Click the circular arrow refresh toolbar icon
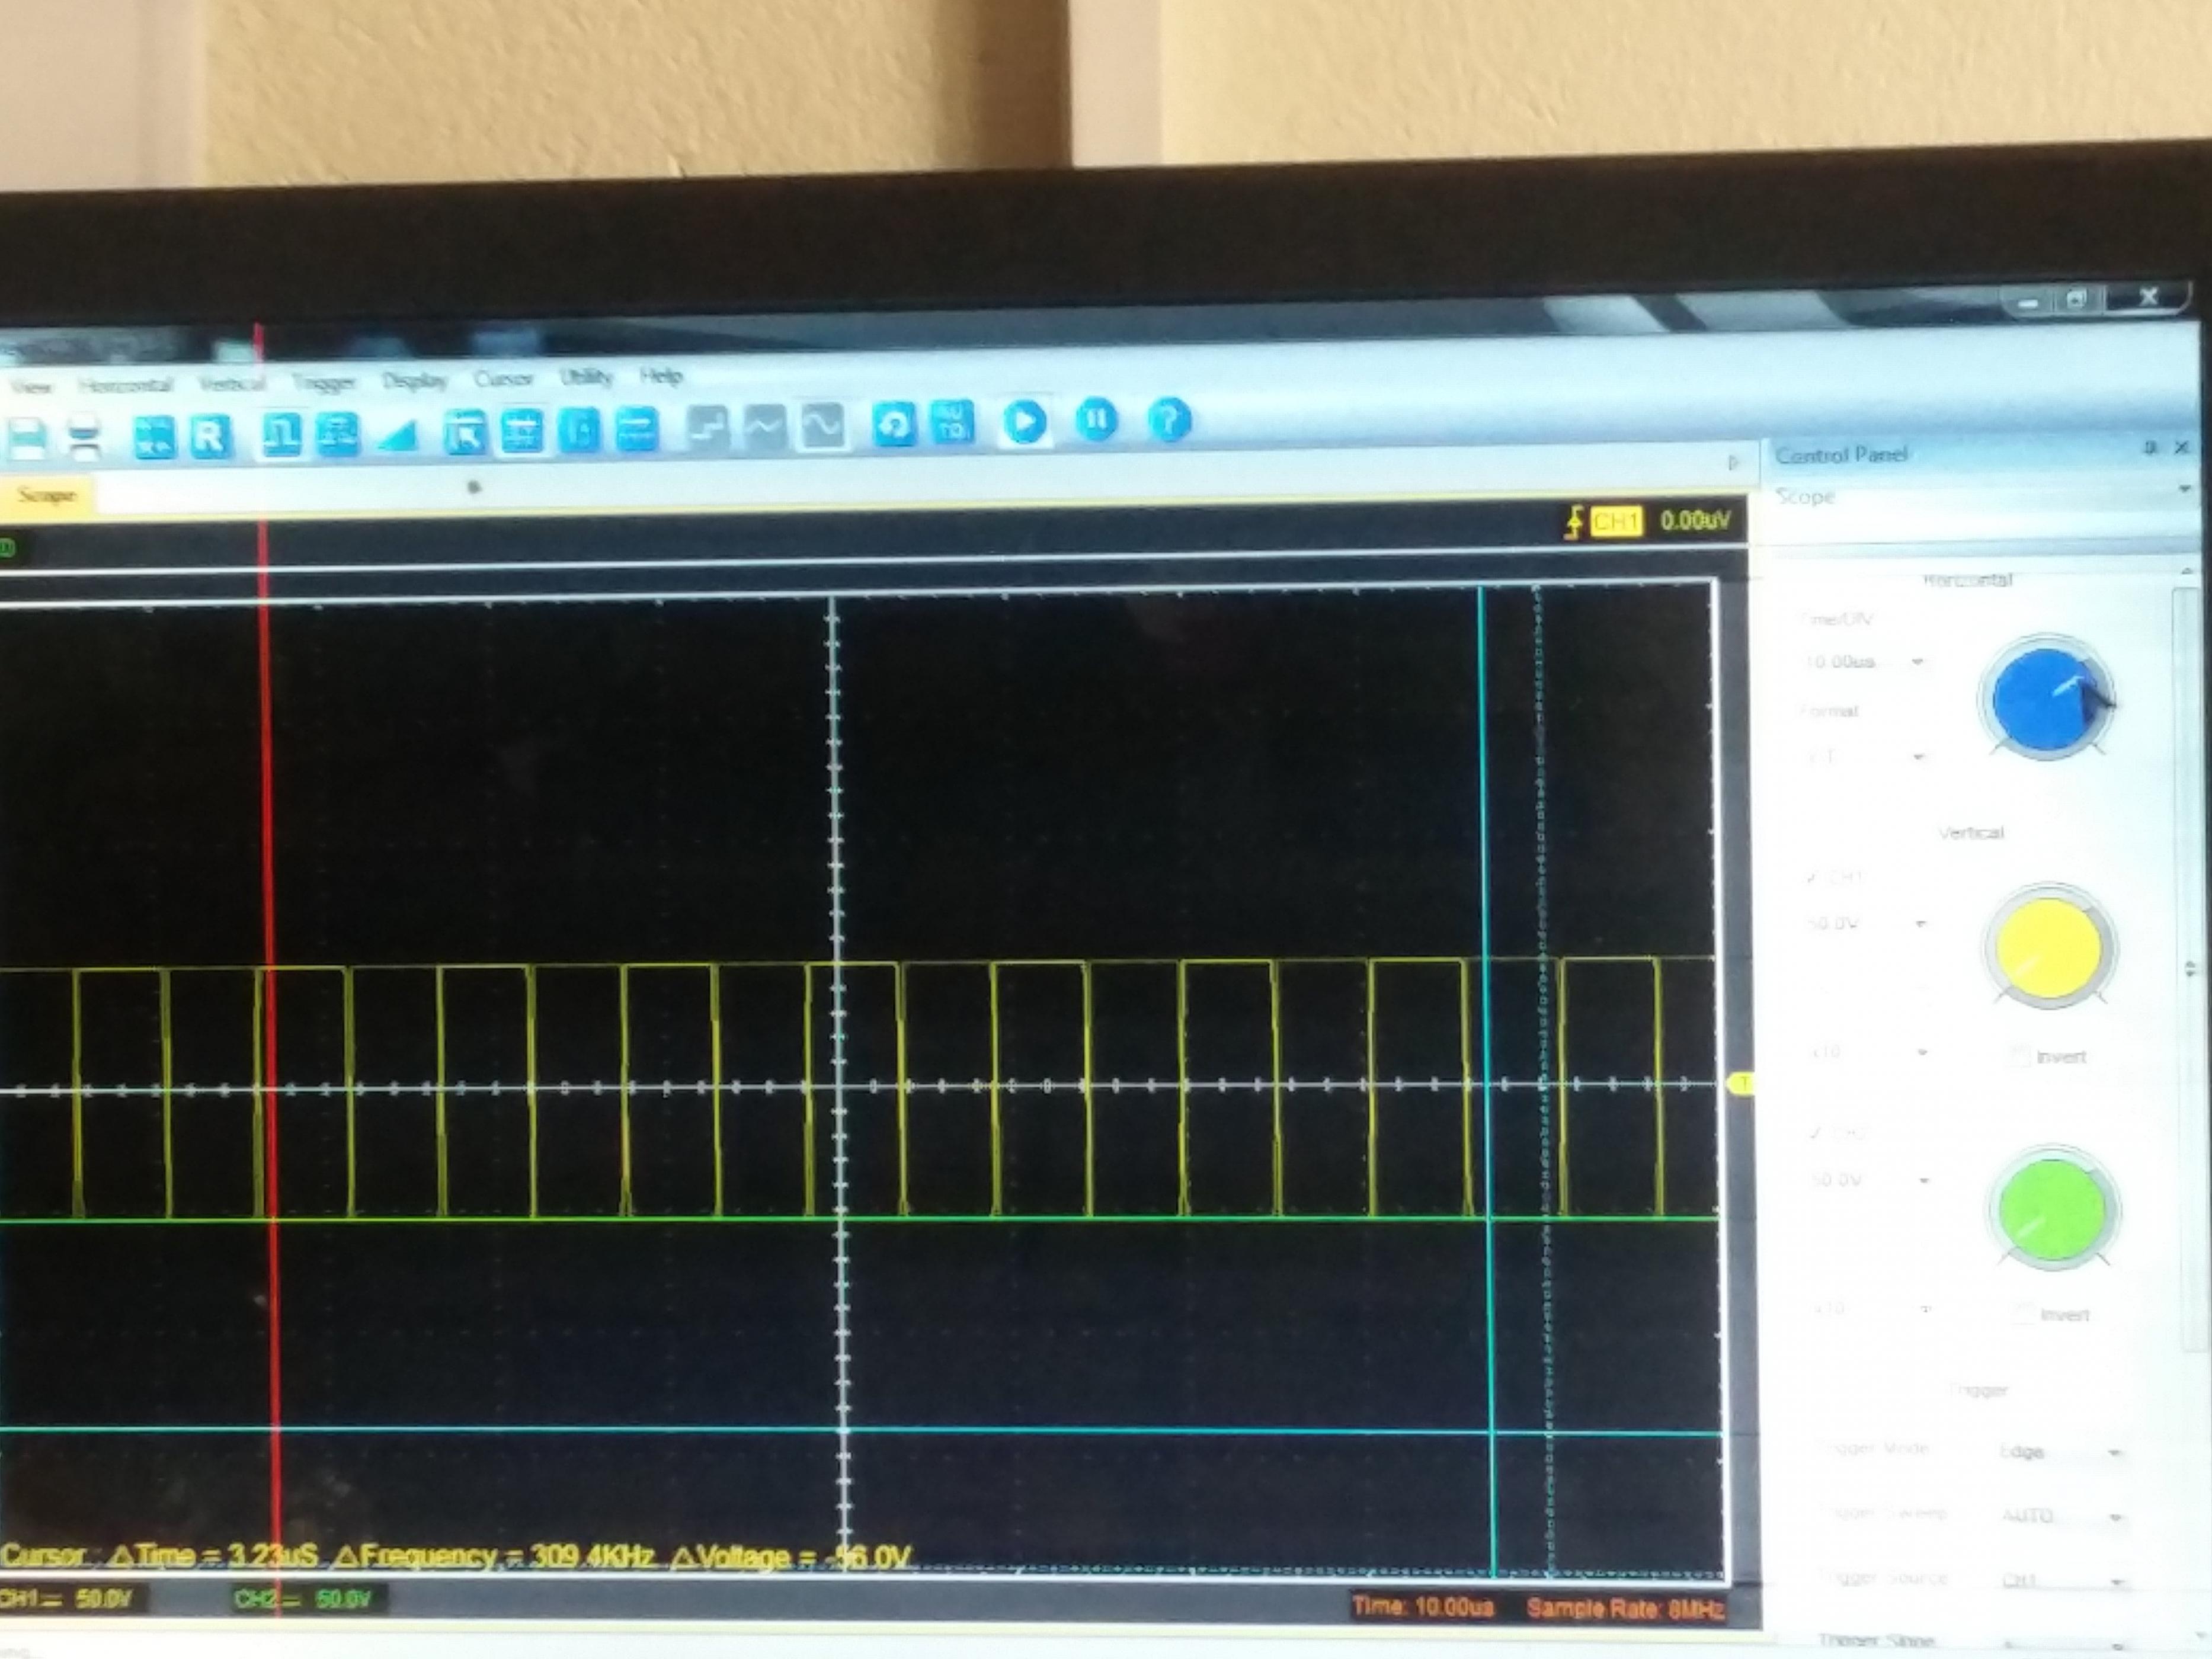 coord(894,425)
